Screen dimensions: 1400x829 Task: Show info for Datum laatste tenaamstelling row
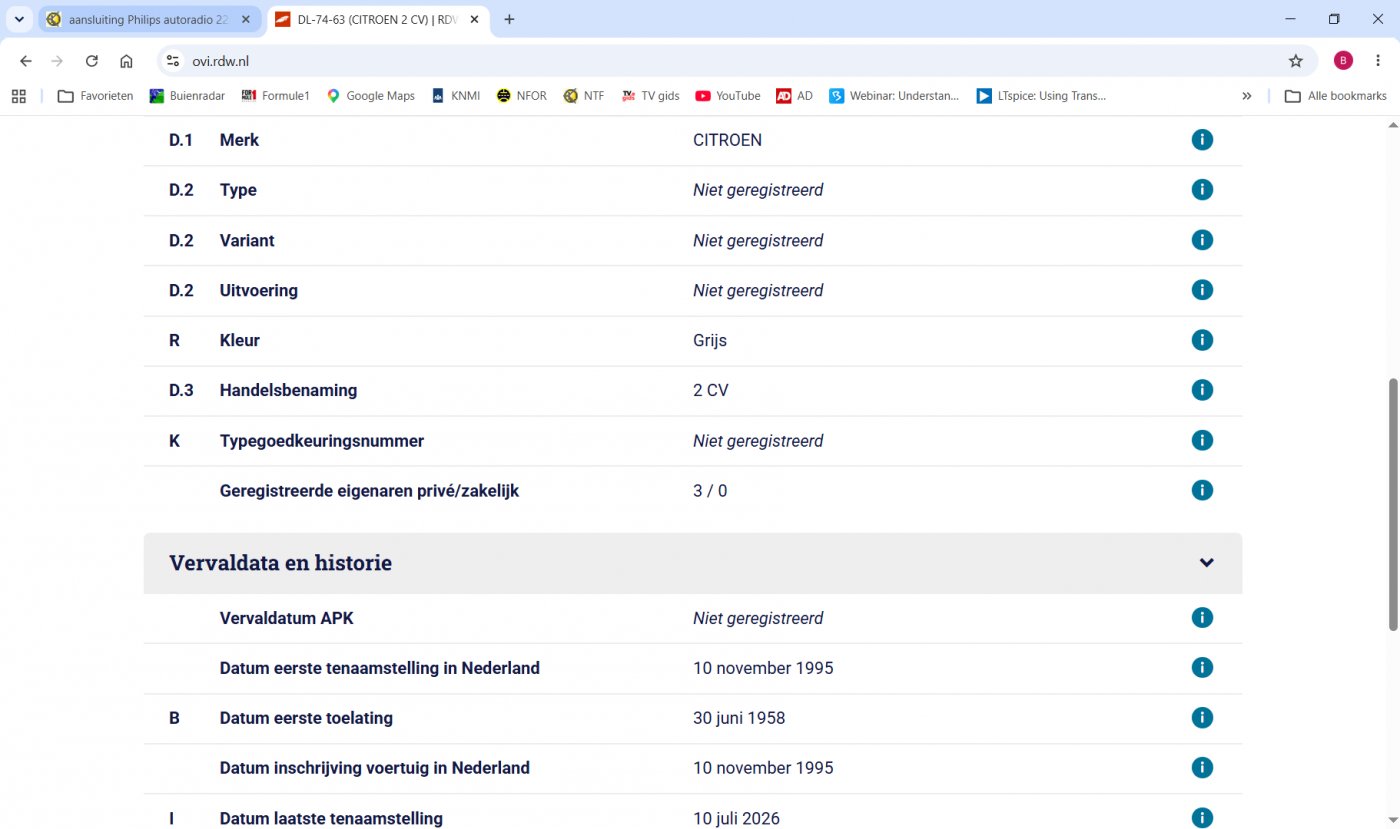click(1202, 818)
